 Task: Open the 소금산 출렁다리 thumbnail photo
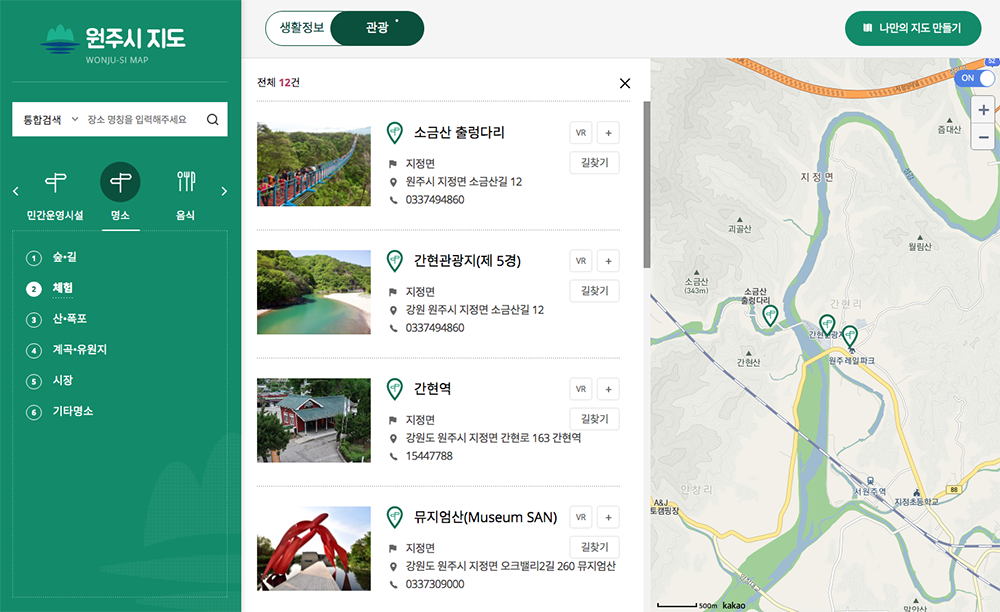tap(314, 164)
